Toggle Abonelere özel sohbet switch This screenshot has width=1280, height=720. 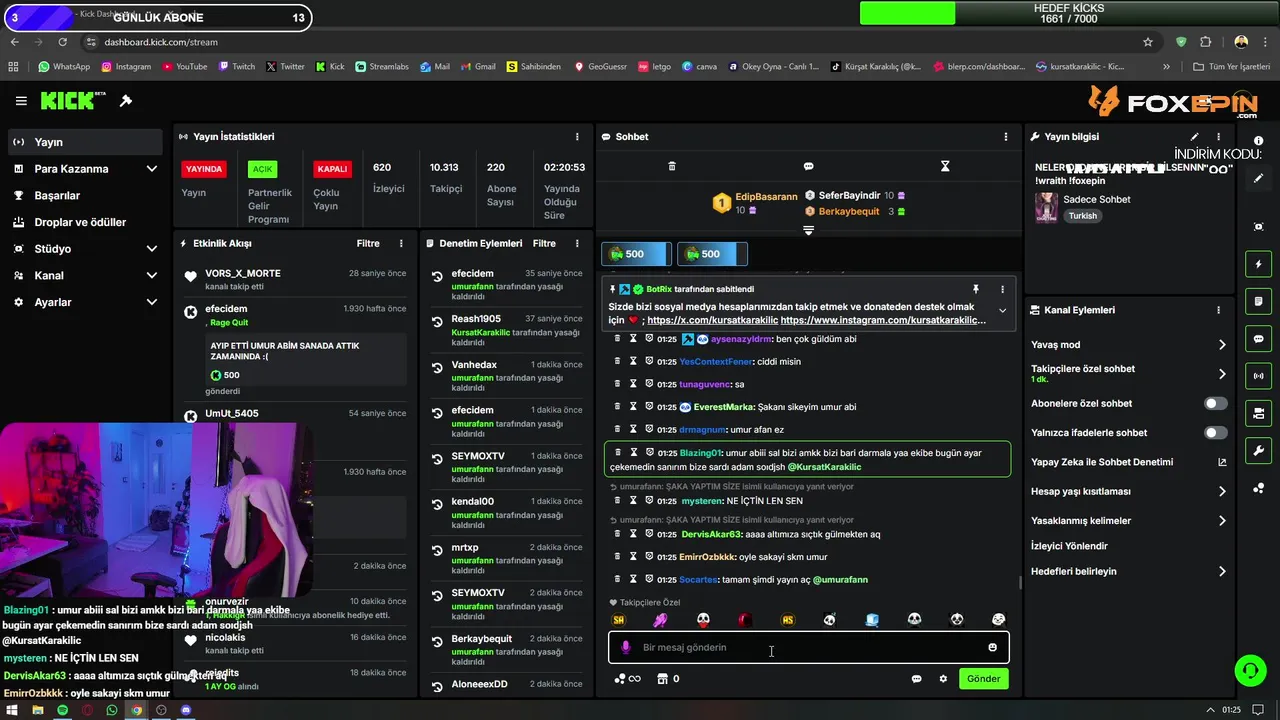coord(1215,403)
